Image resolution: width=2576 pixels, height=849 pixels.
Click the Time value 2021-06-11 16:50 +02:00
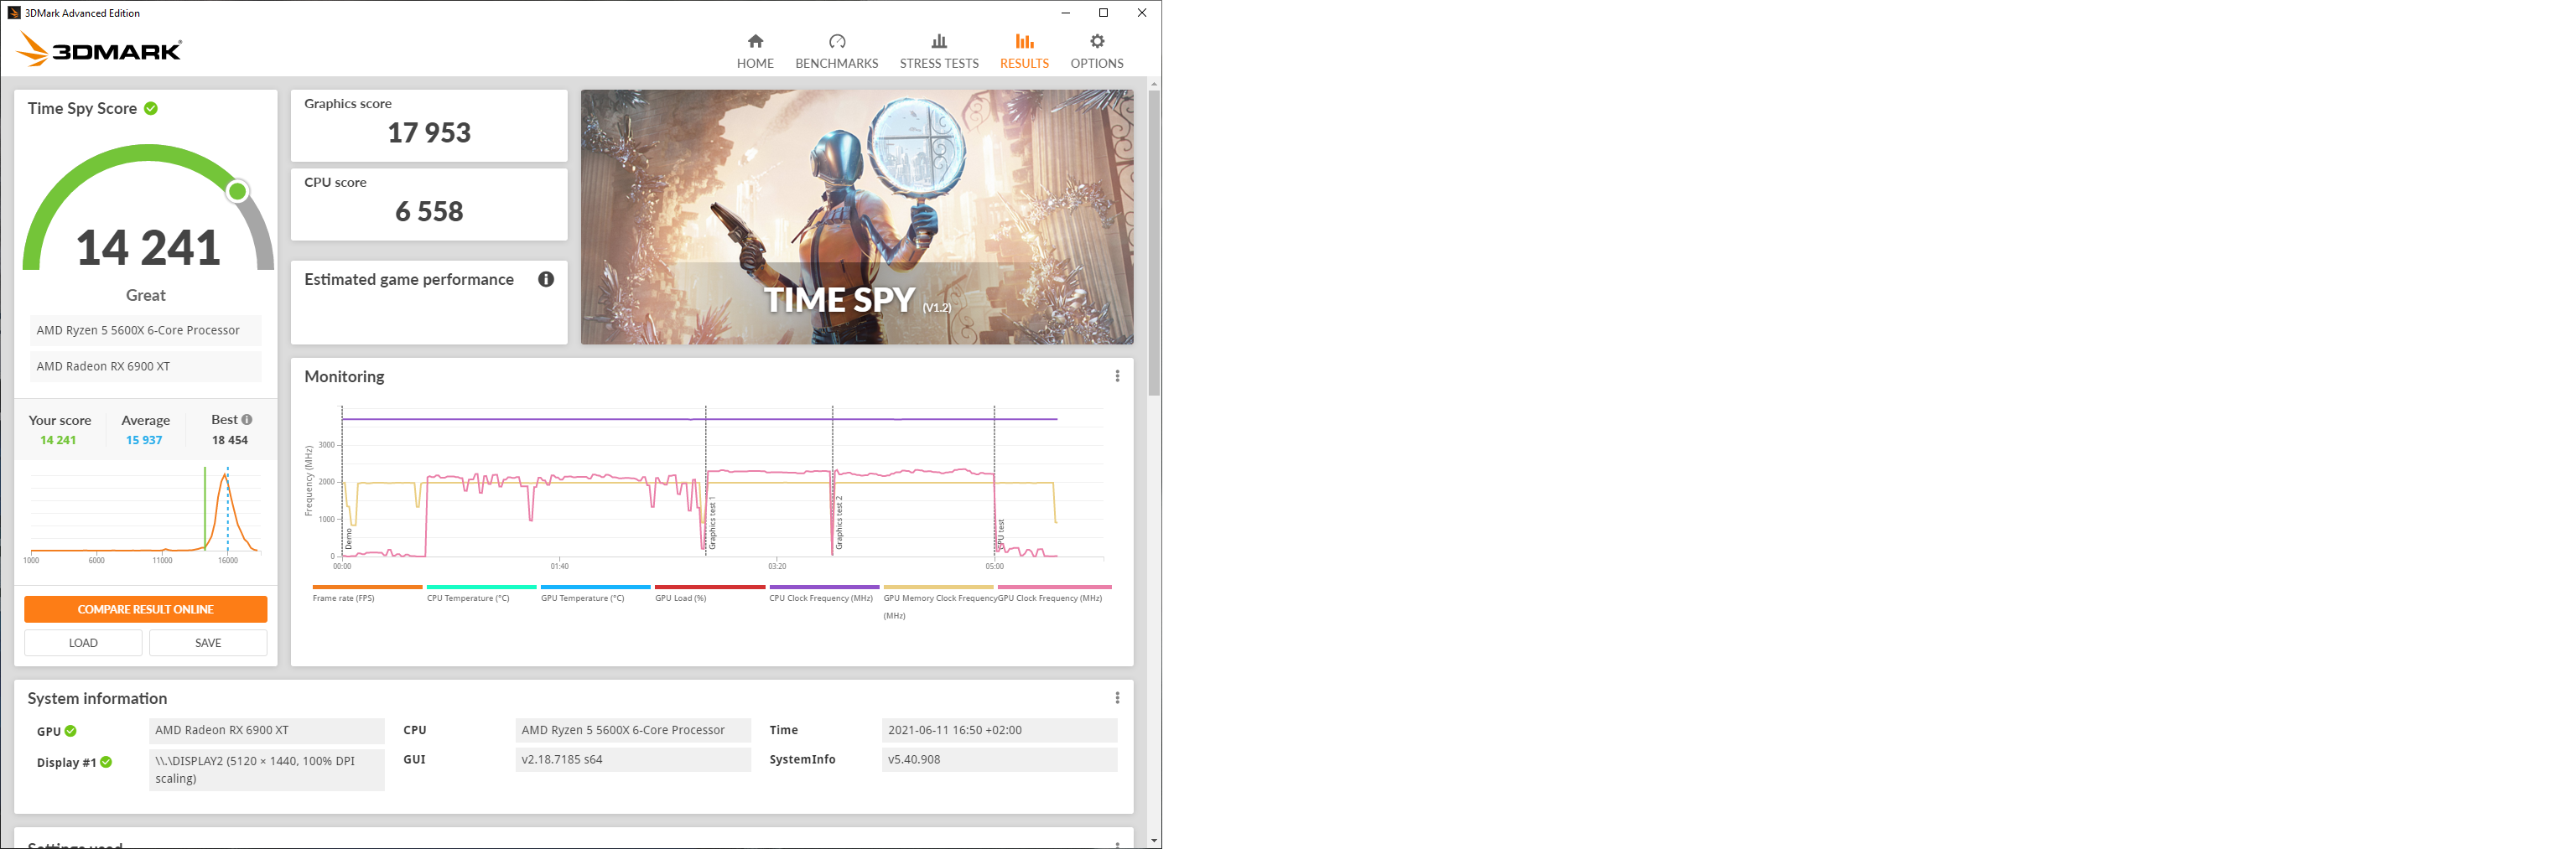pyautogui.click(x=999, y=730)
